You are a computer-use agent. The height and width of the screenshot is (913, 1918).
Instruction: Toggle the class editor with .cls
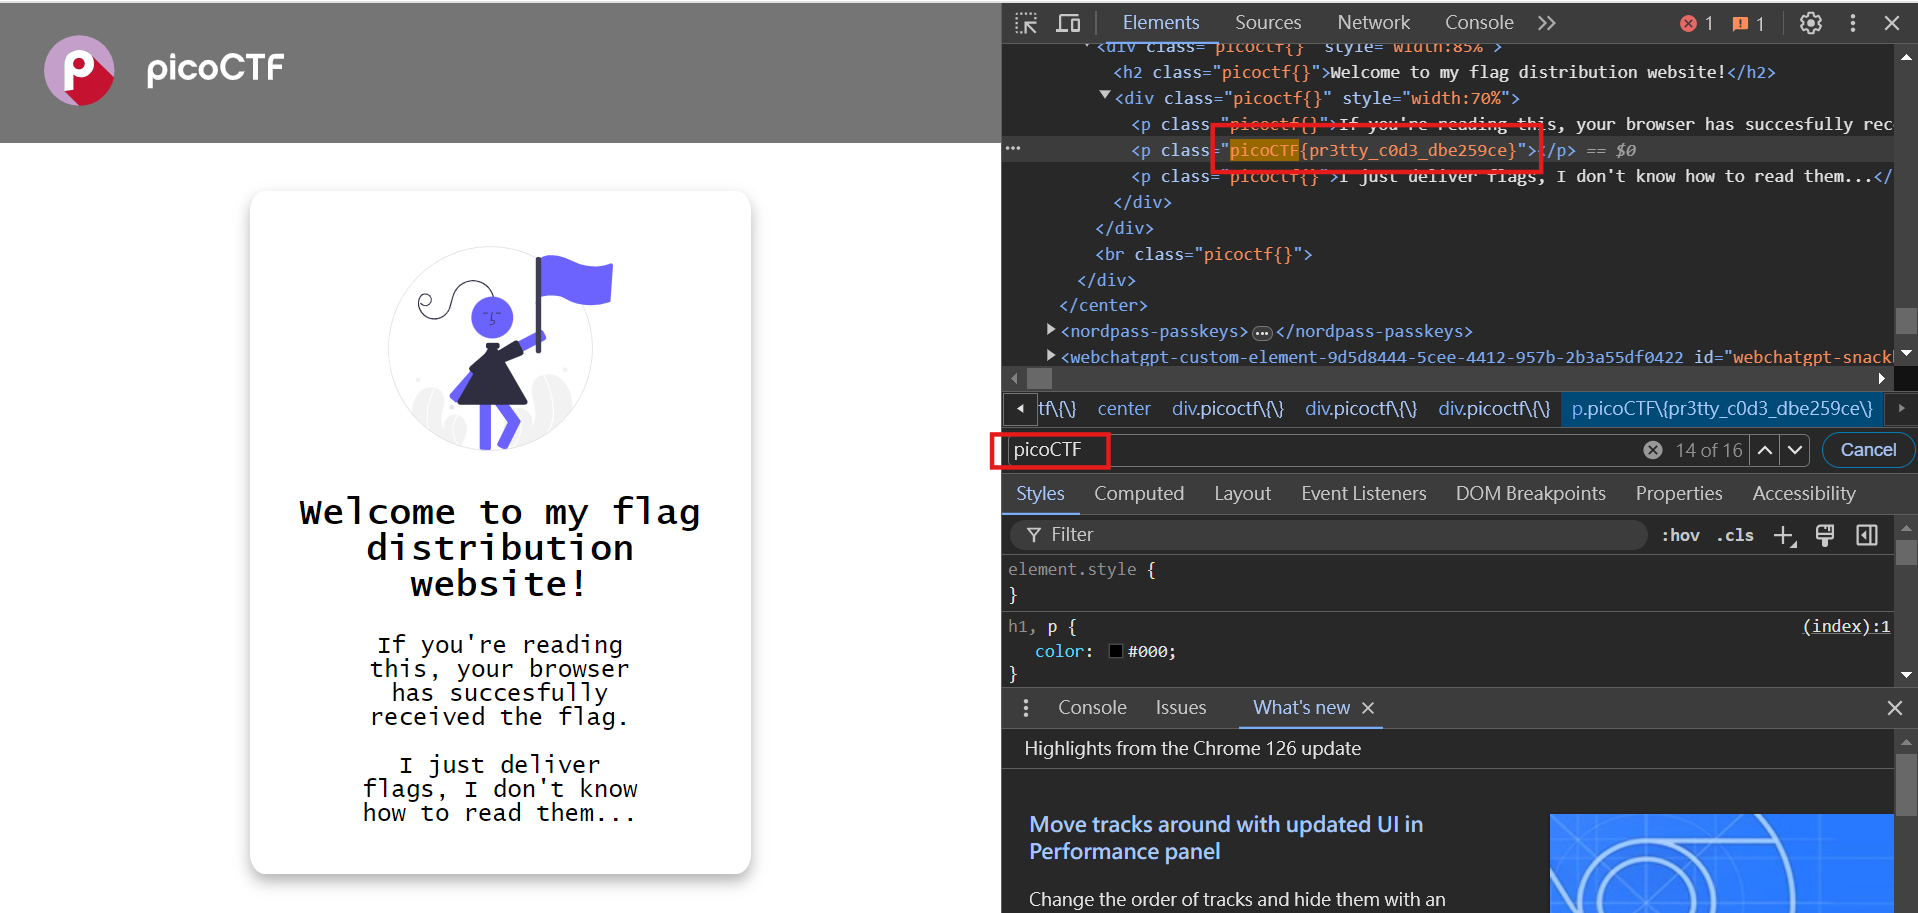click(1735, 535)
